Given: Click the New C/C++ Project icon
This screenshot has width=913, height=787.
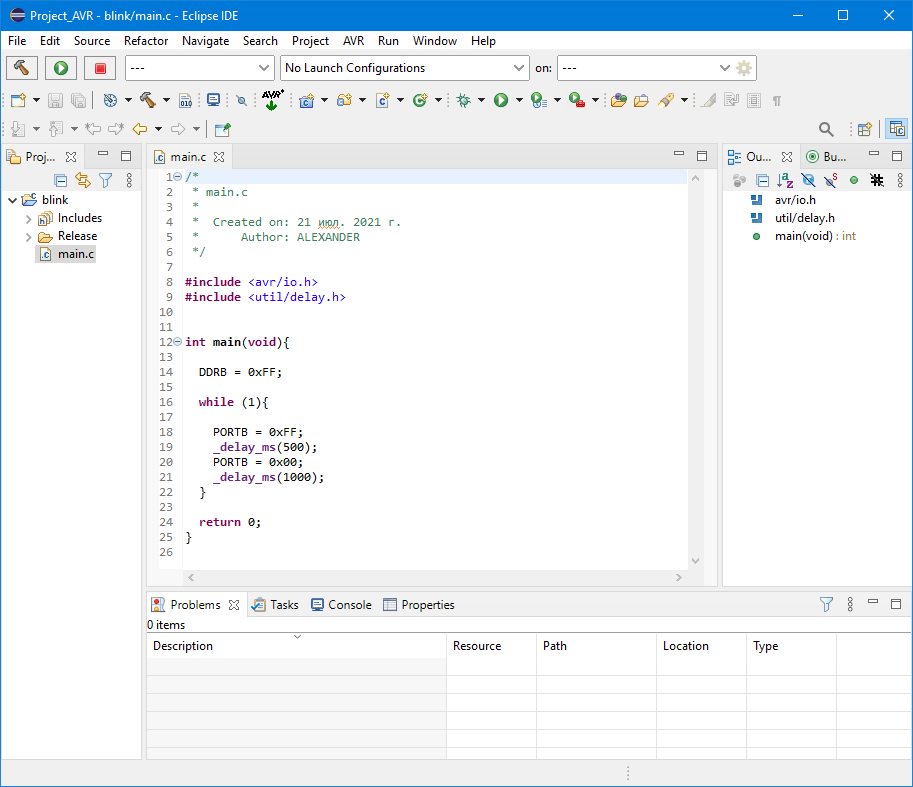Looking at the screenshot, I should [x=307, y=100].
